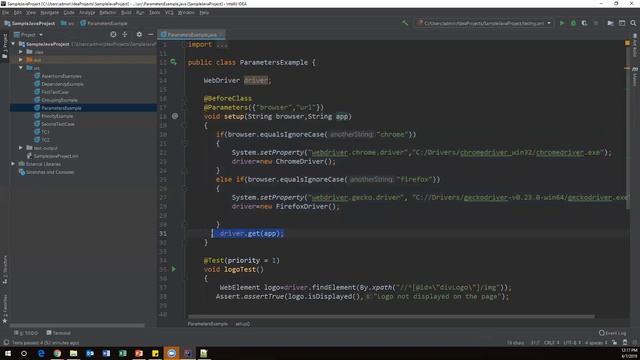Select Scratches and Consoles node
640x360 pixels.
(47, 172)
